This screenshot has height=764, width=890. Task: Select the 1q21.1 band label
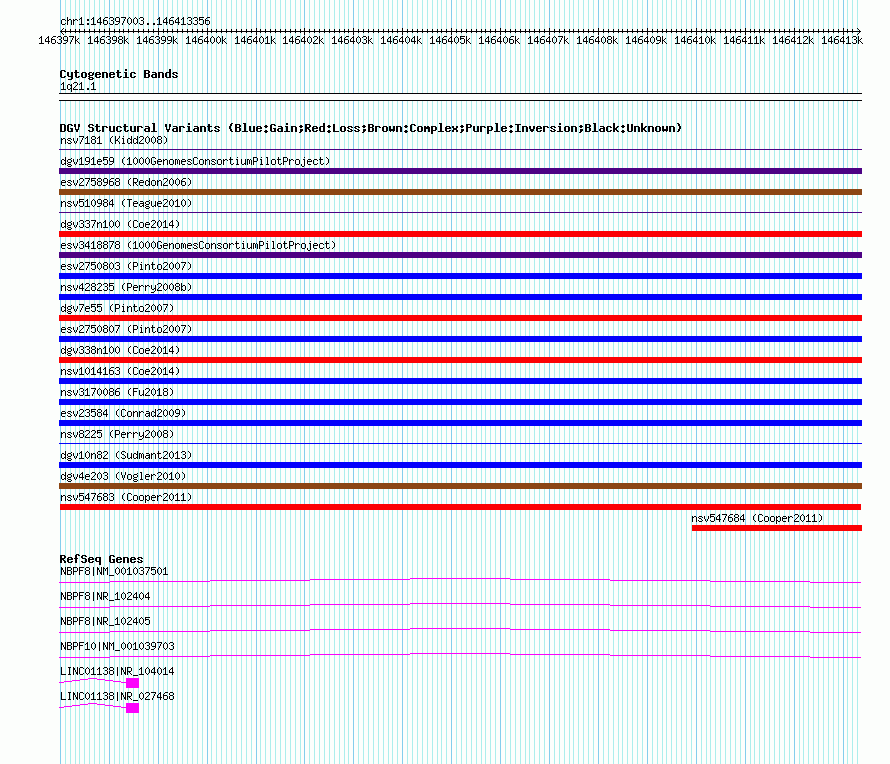tap(78, 86)
